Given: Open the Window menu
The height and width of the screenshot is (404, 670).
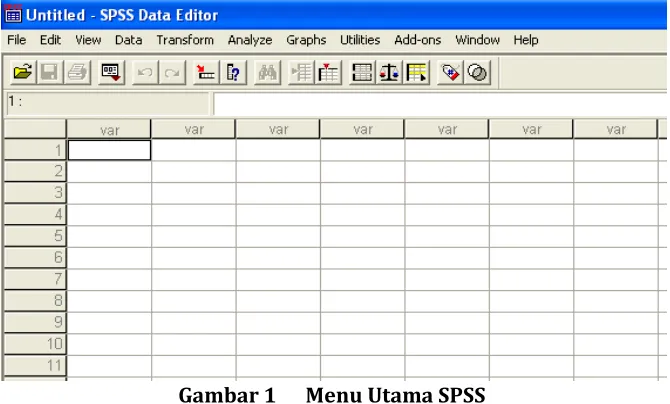Looking at the screenshot, I should 477,40.
